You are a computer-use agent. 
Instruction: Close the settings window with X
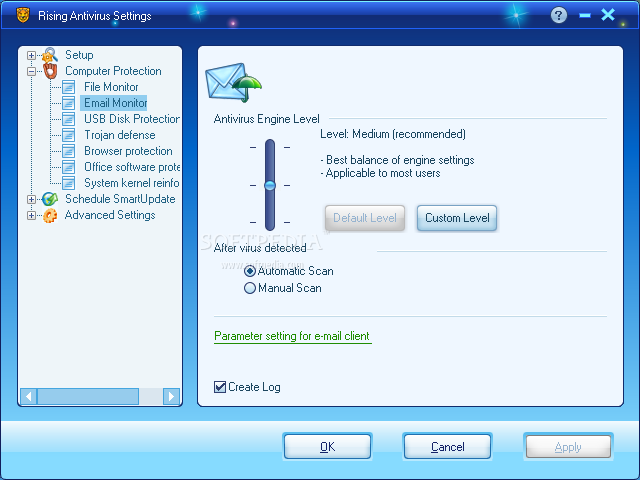pyautogui.click(x=608, y=15)
